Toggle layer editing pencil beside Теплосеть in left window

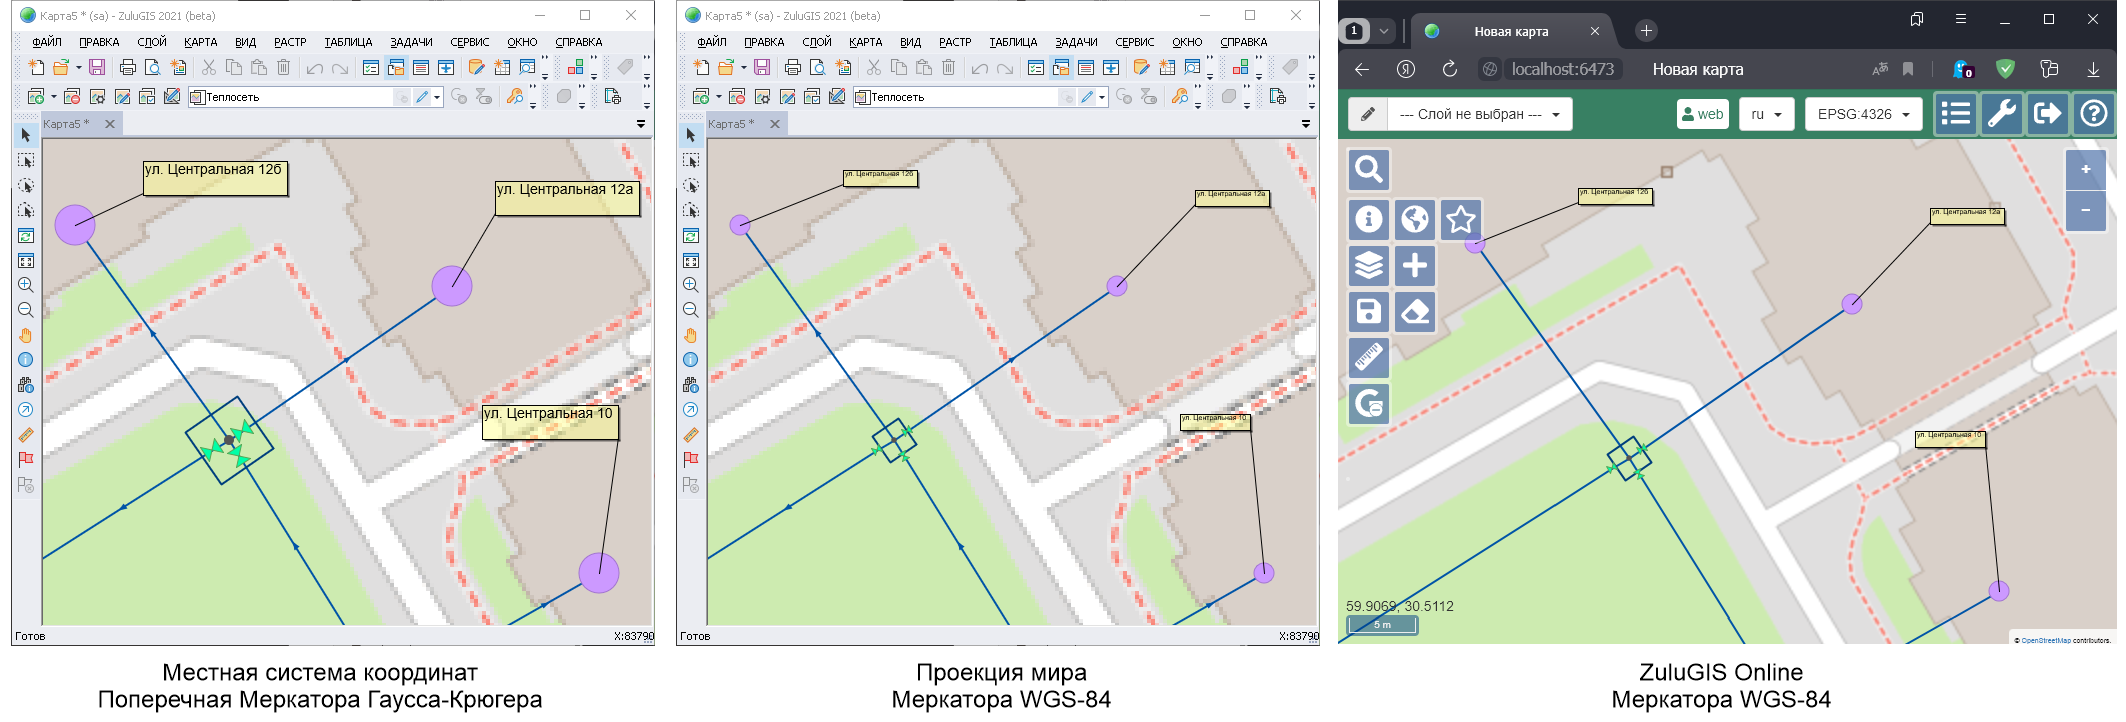[x=422, y=97]
